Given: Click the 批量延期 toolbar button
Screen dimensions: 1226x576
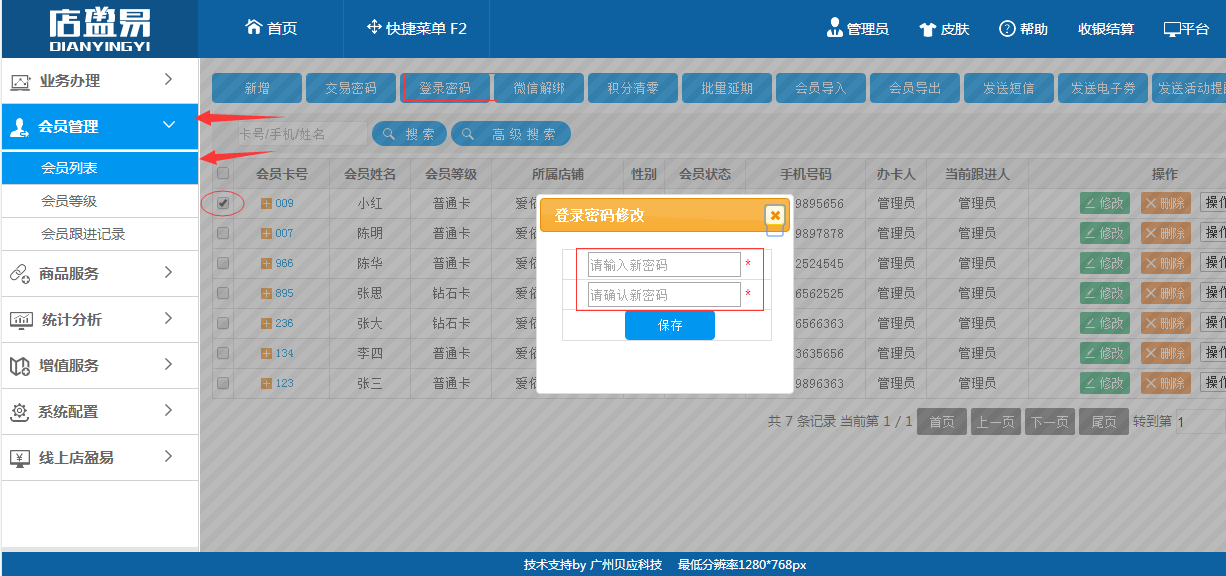Looking at the screenshot, I should 726,88.
